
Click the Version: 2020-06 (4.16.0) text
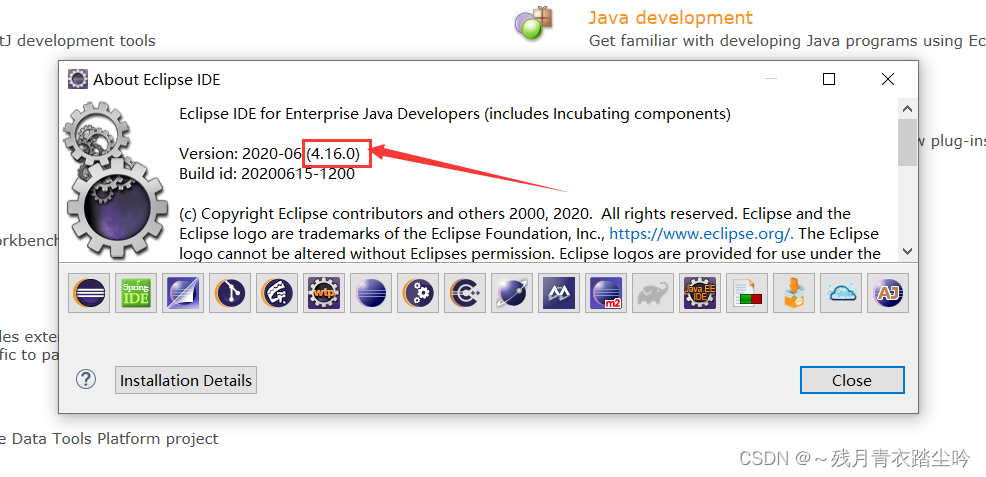[x=270, y=153]
